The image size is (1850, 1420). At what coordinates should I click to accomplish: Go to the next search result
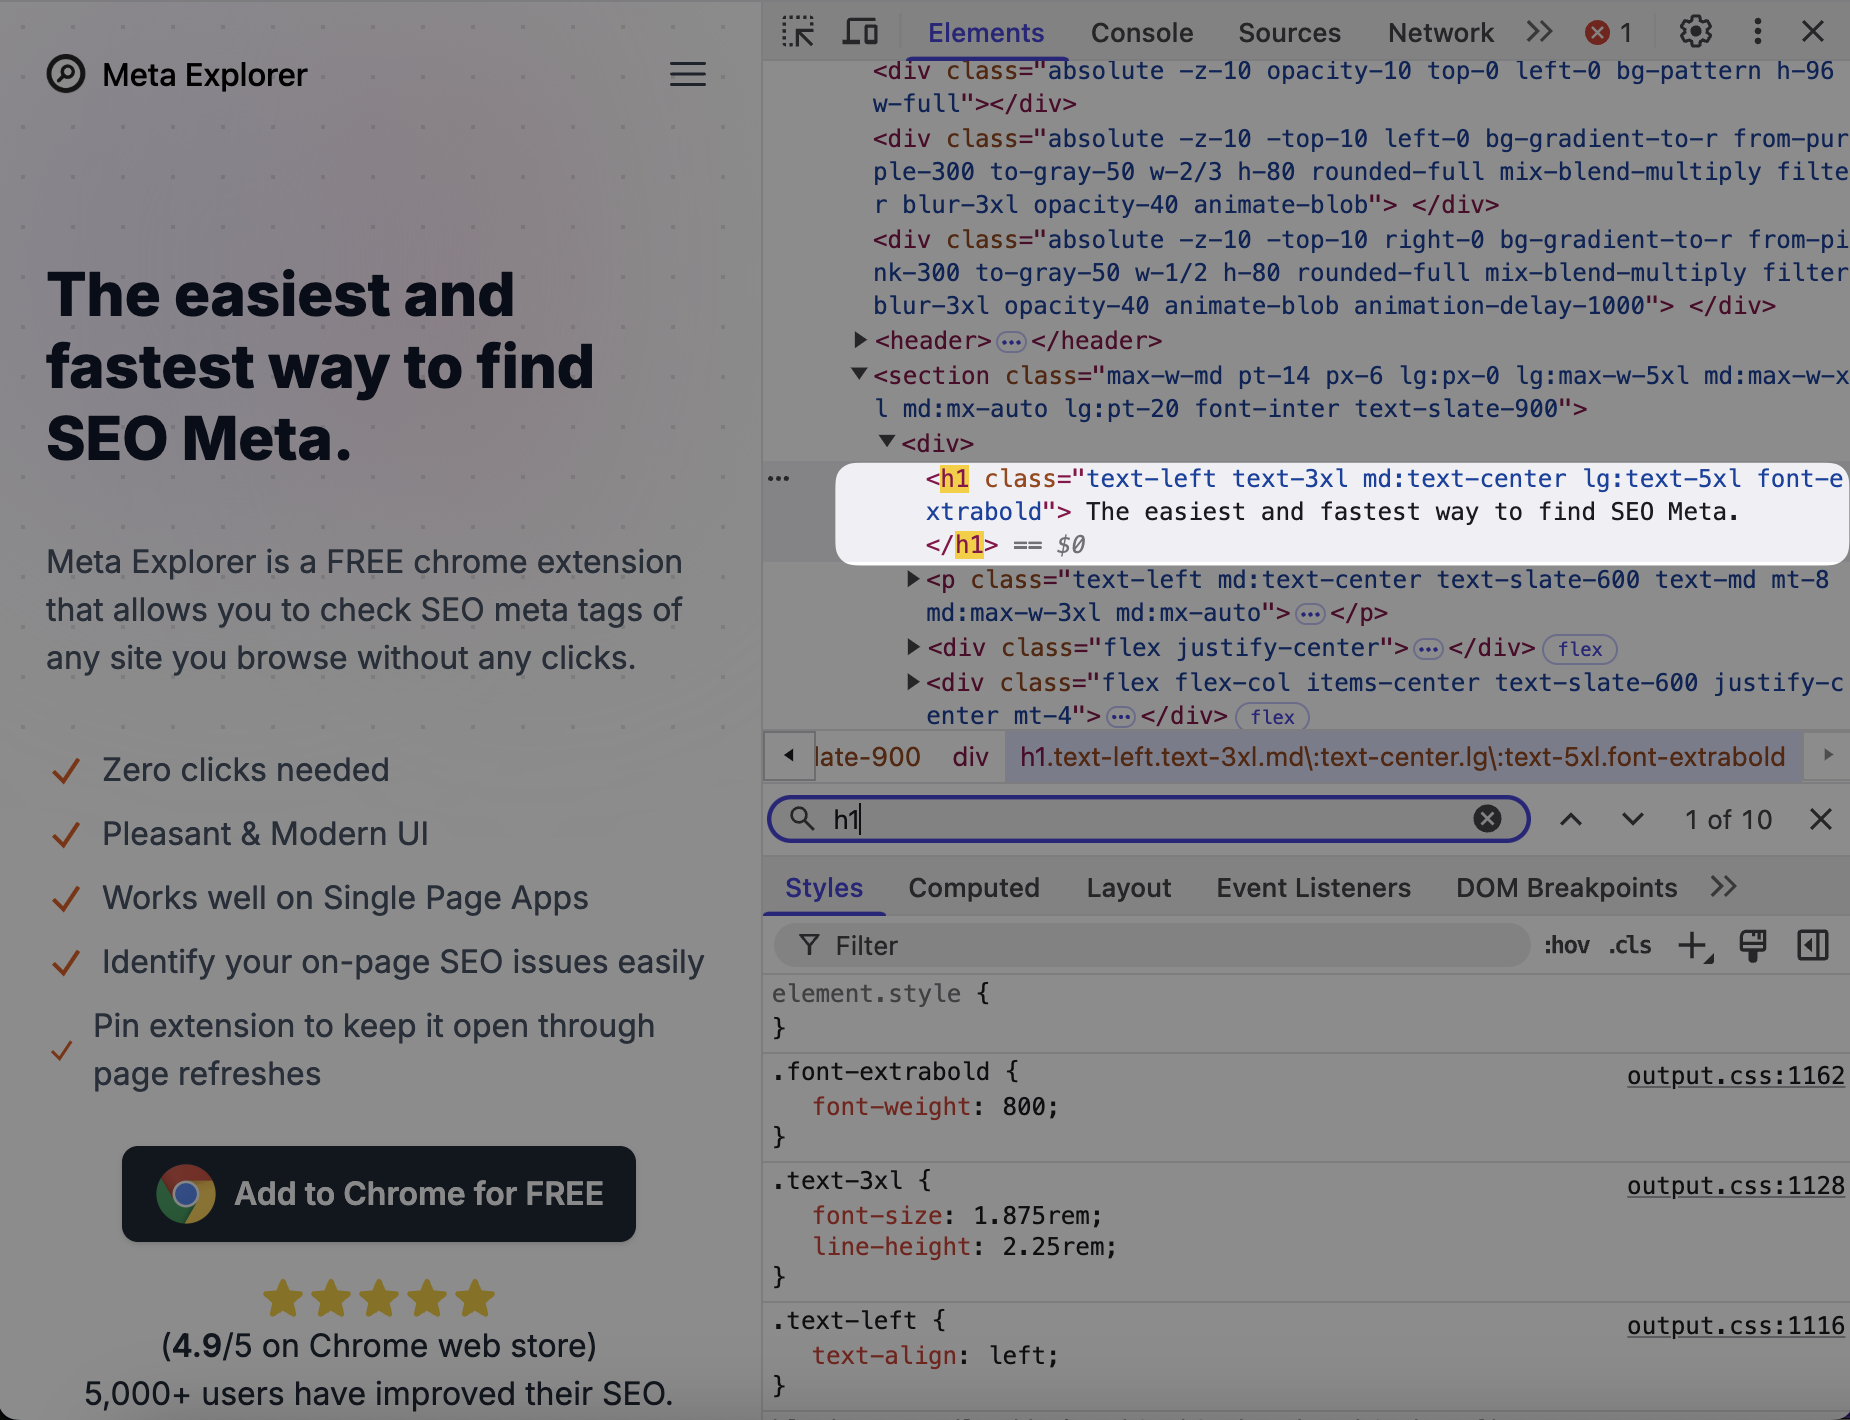[1633, 820]
